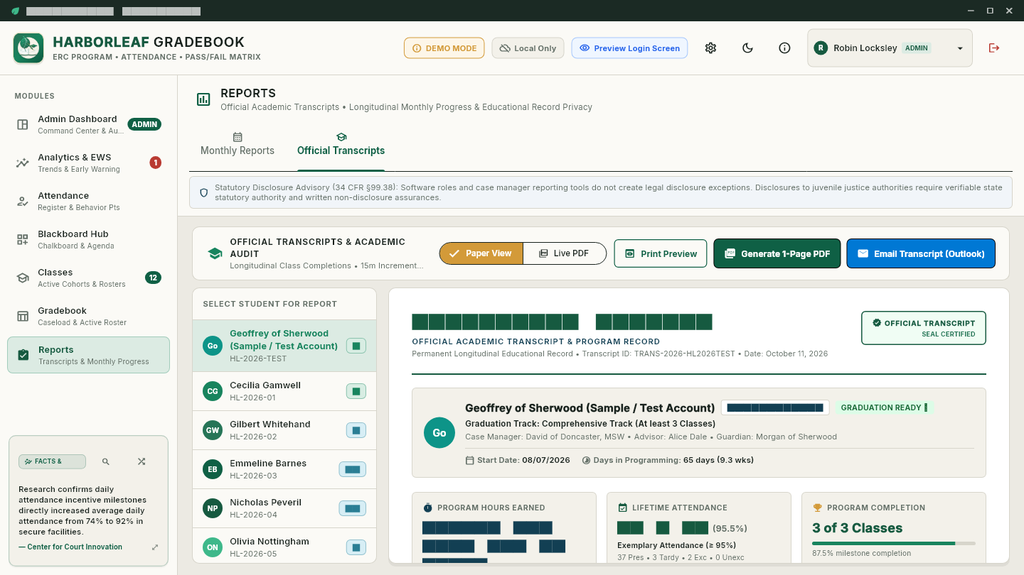Click the DEMO MODE badge
This screenshot has width=1024, height=575.
(x=444, y=48)
